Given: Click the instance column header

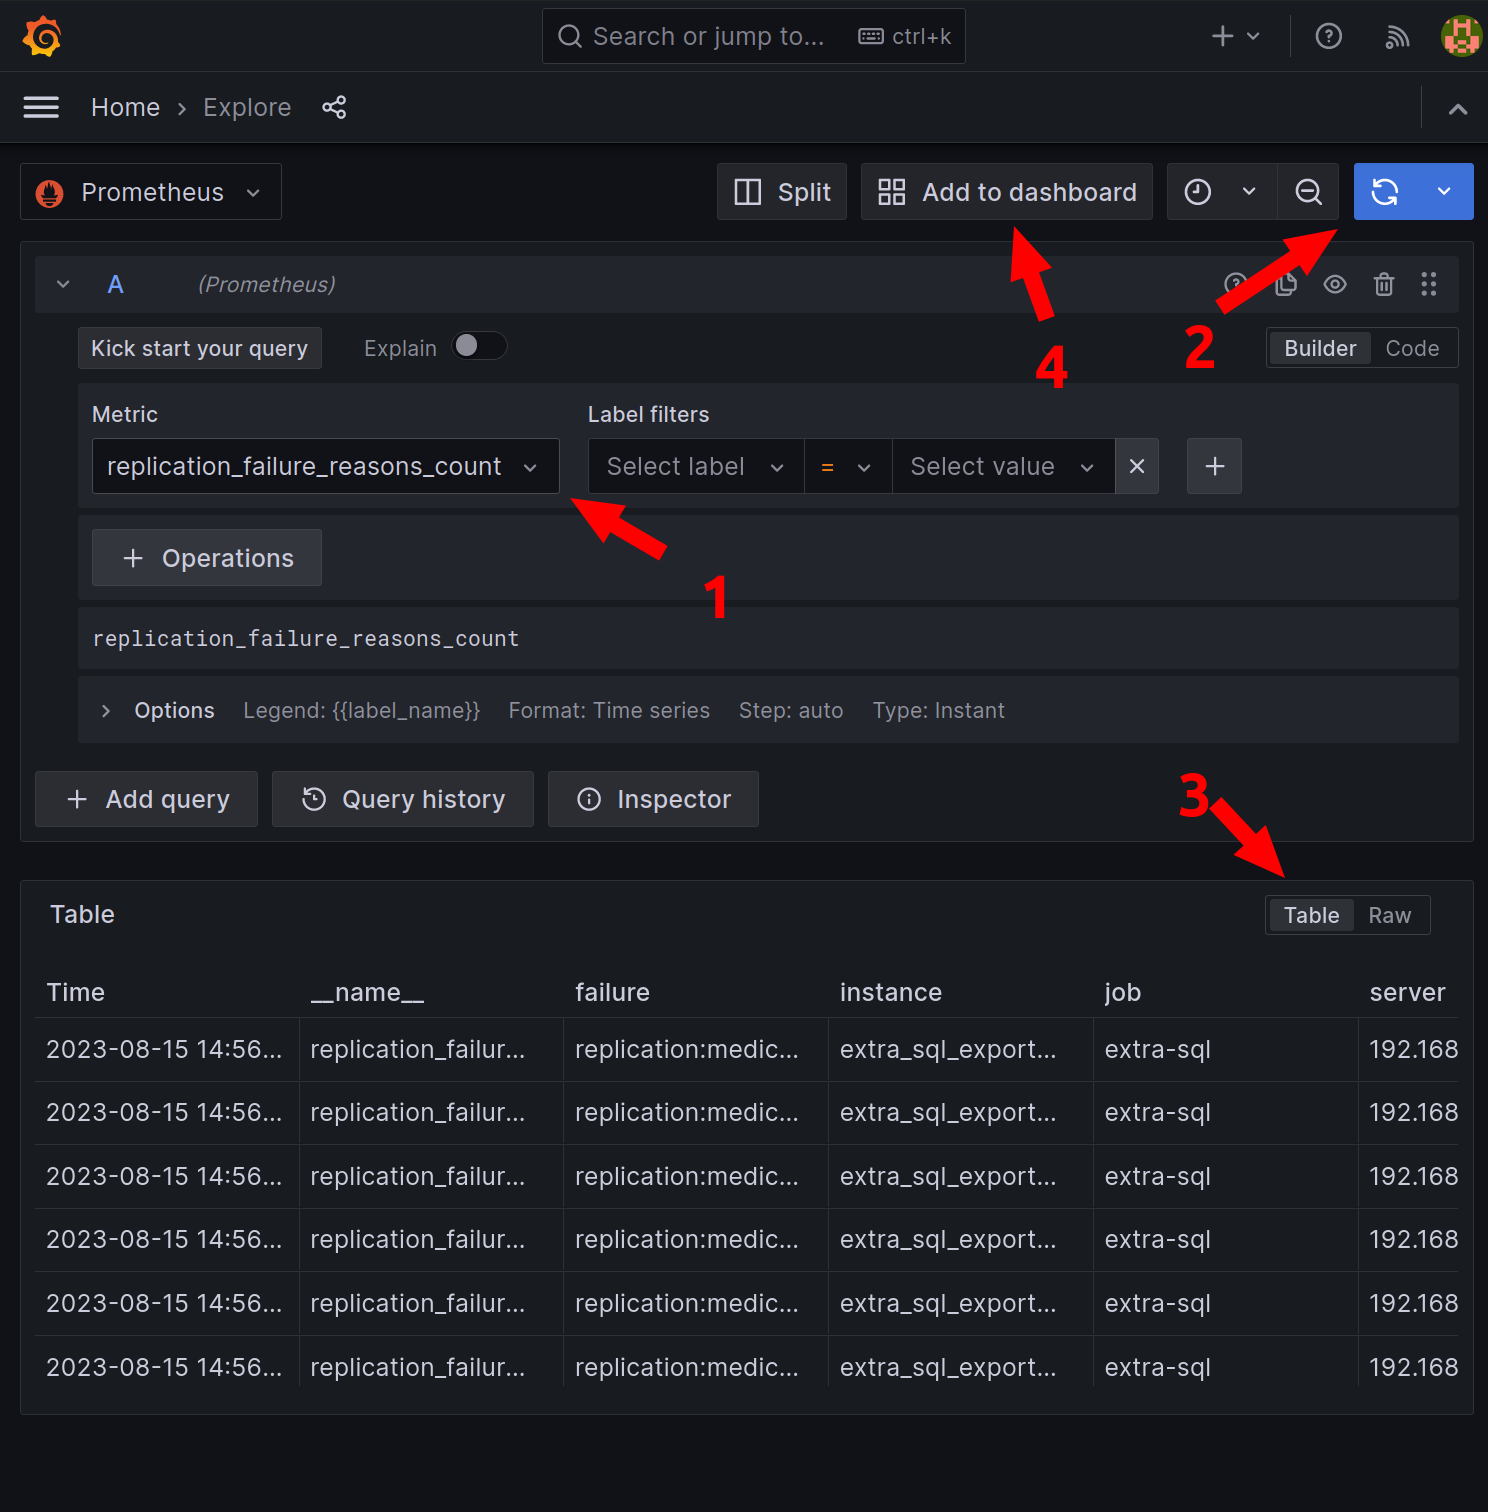Looking at the screenshot, I should pyautogui.click(x=891, y=992).
